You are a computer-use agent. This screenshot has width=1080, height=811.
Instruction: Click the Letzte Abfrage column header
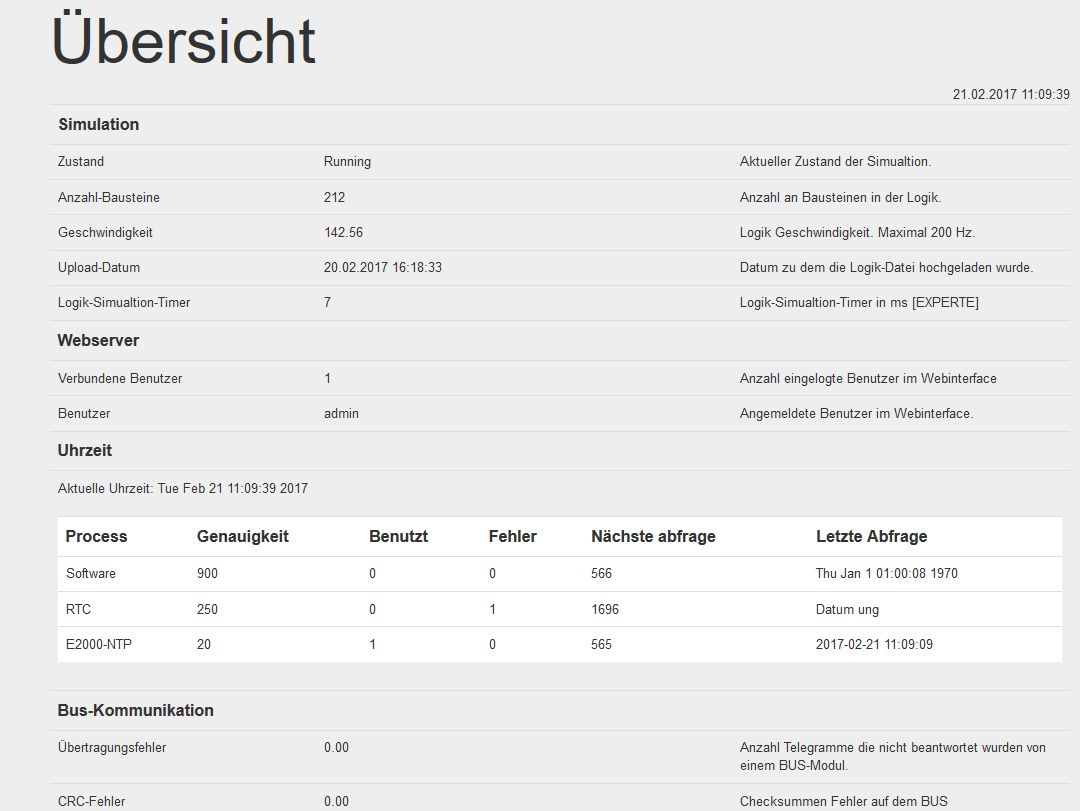[x=871, y=537]
